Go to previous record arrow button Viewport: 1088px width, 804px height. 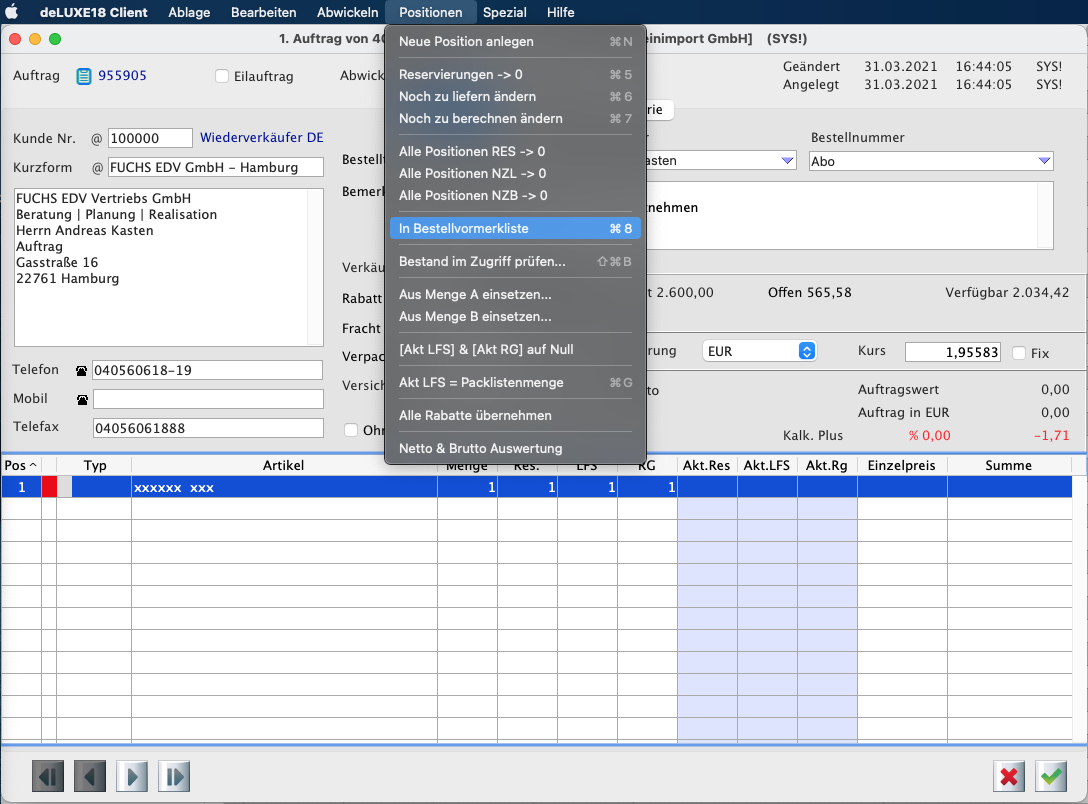(x=90, y=776)
